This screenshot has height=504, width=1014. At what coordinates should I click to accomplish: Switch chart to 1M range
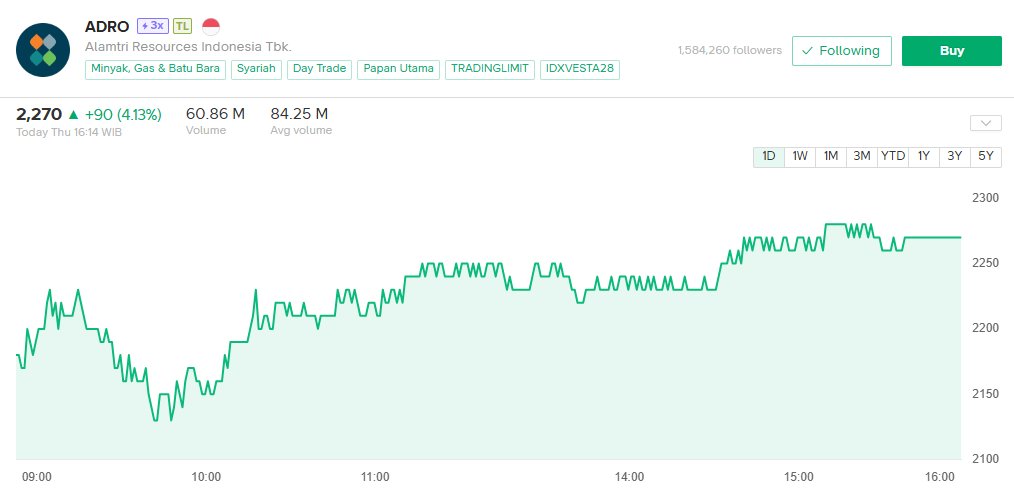[x=831, y=156]
